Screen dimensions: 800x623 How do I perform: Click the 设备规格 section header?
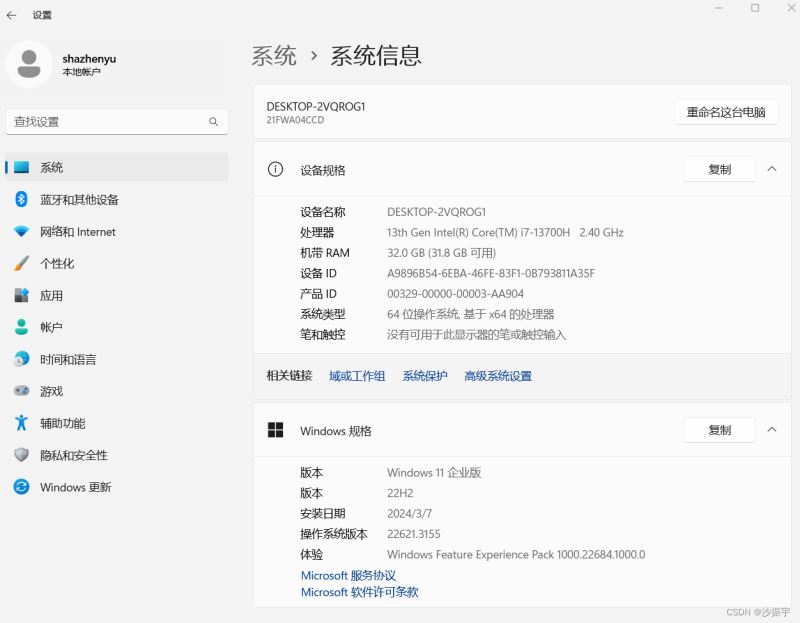click(x=522, y=169)
